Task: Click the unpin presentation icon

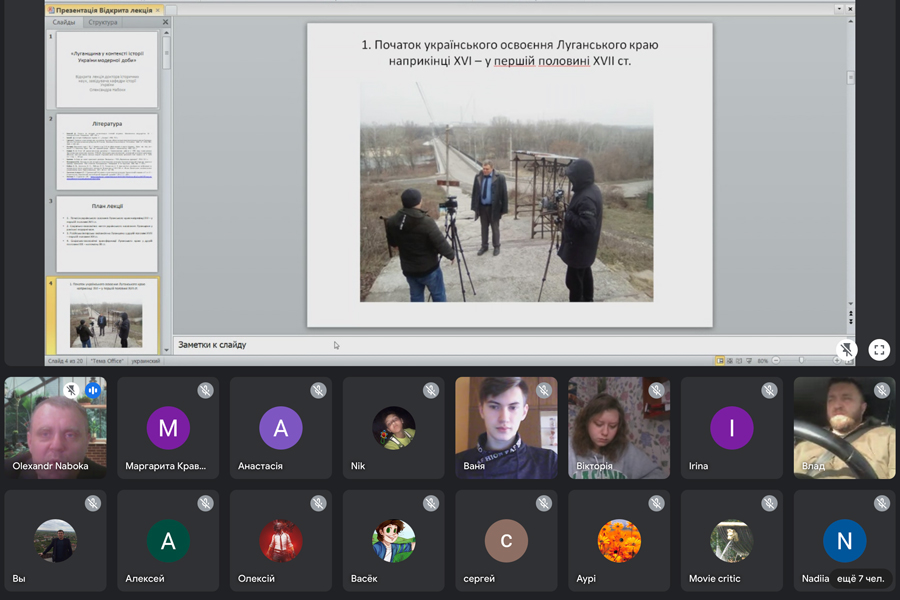Action: click(847, 350)
